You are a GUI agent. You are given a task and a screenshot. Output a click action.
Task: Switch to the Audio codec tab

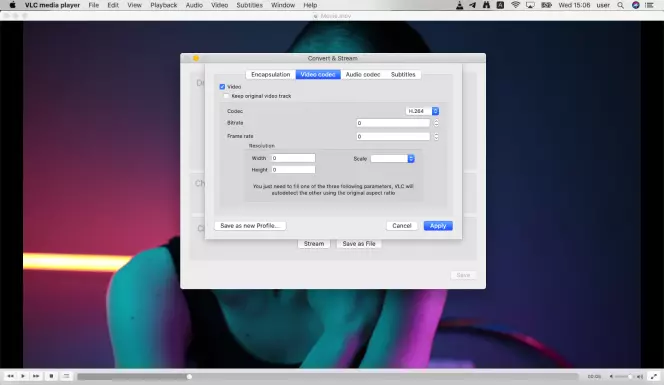pos(363,75)
